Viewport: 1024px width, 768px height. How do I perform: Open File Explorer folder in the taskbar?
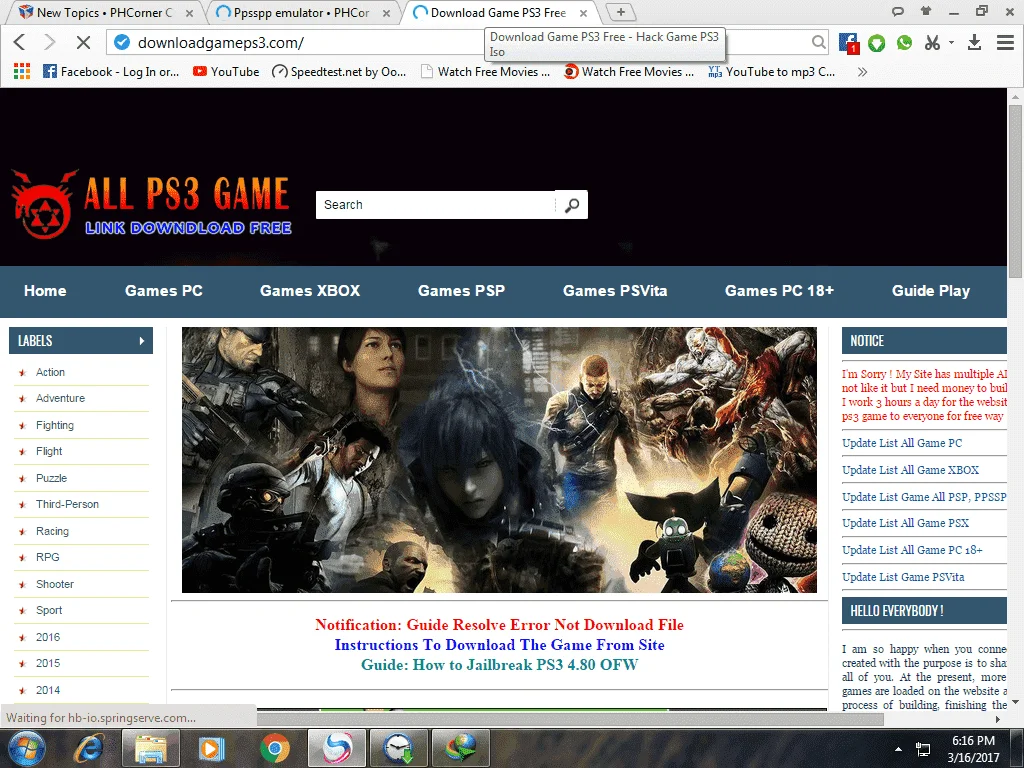[x=150, y=748]
